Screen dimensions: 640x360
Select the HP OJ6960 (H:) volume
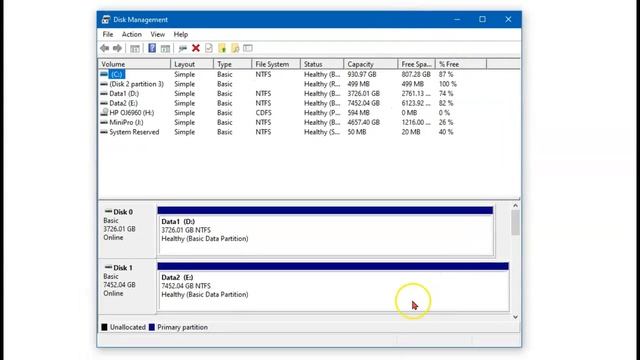[131, 113]
